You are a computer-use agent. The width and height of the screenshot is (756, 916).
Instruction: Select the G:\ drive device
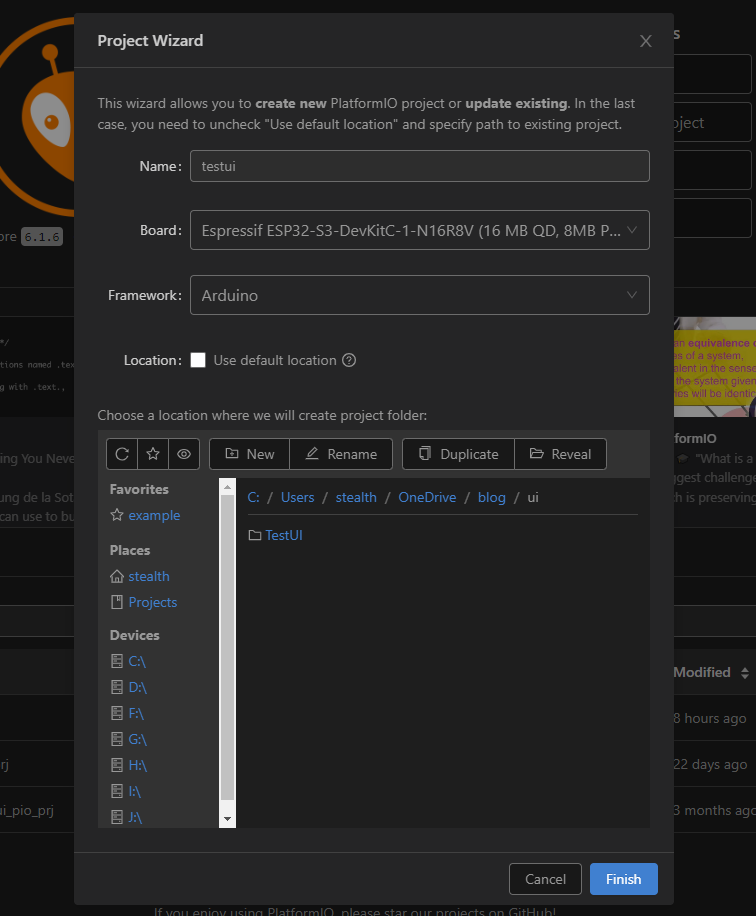(x=137, y=739)
